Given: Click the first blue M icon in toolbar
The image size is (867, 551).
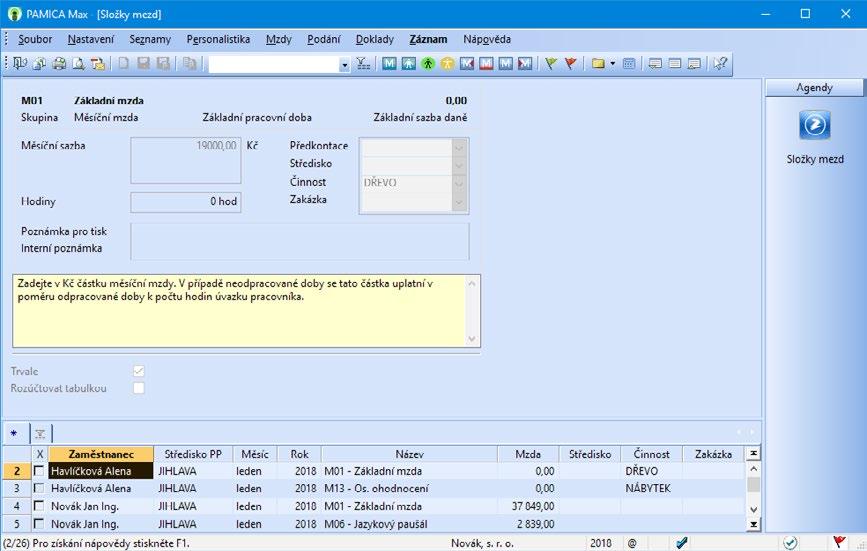Looking at the screenshot, I should pyautogui.click(x=389, y=64).
